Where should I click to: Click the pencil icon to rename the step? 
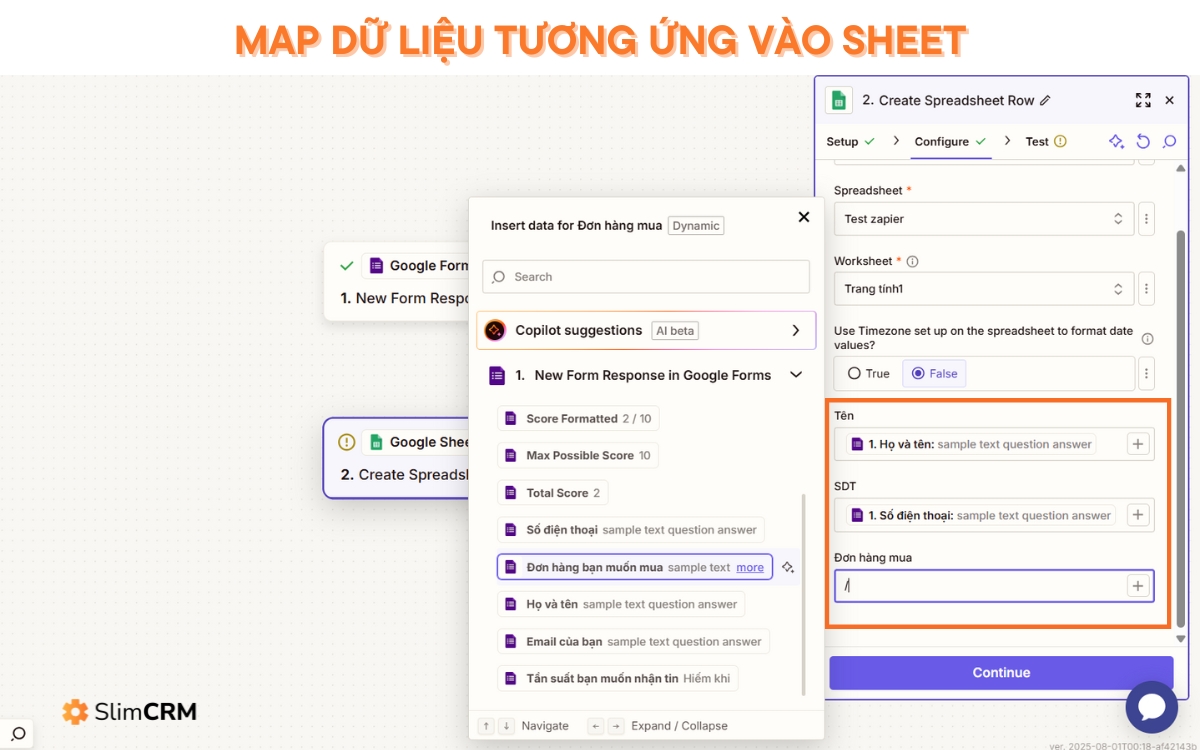[1046, 100]
